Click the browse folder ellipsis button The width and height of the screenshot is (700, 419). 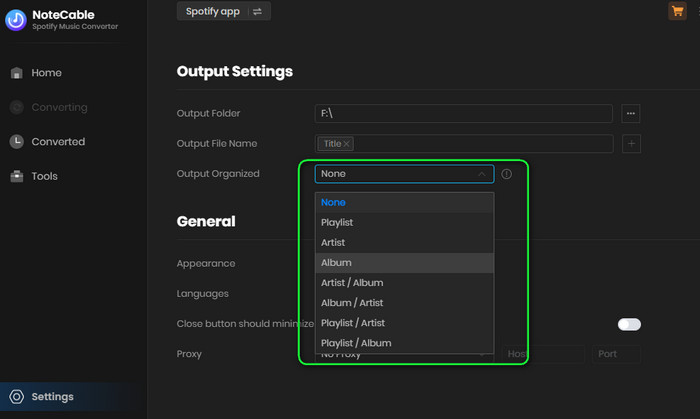click(630, 114)
